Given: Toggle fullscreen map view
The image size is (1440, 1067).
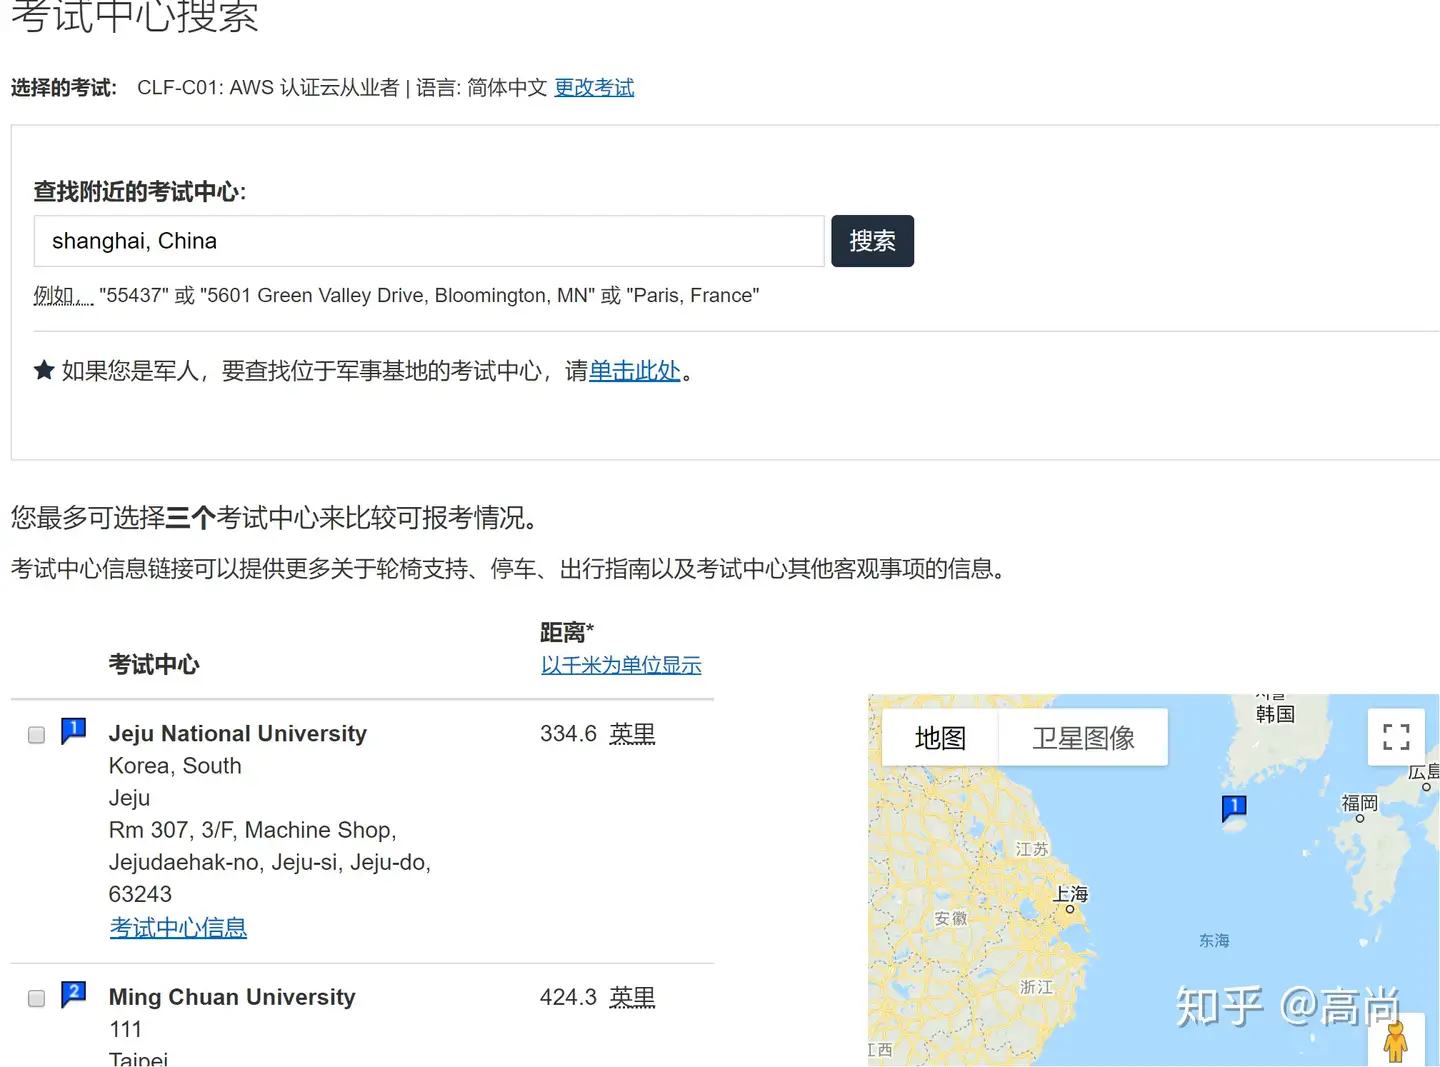Looking at the screenshot, I should coord(1396,737).
